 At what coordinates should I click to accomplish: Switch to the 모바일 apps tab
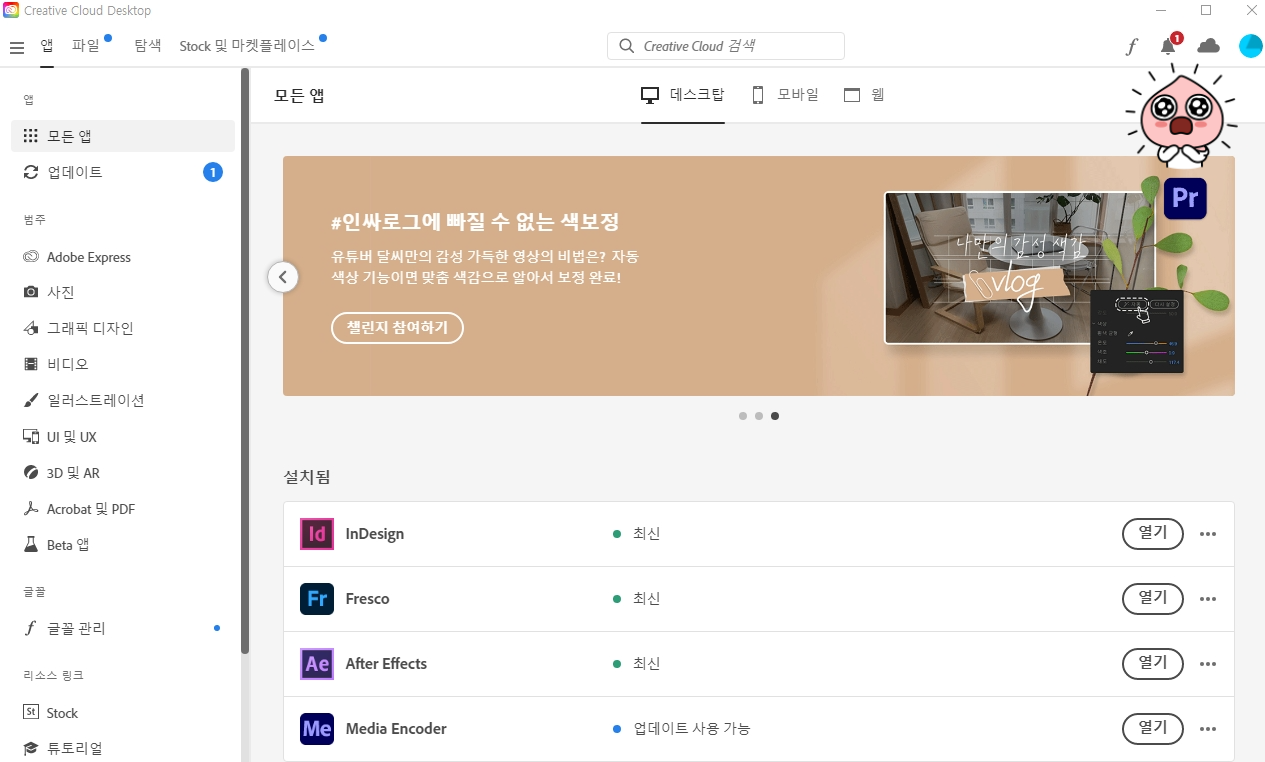click(785, 95)
